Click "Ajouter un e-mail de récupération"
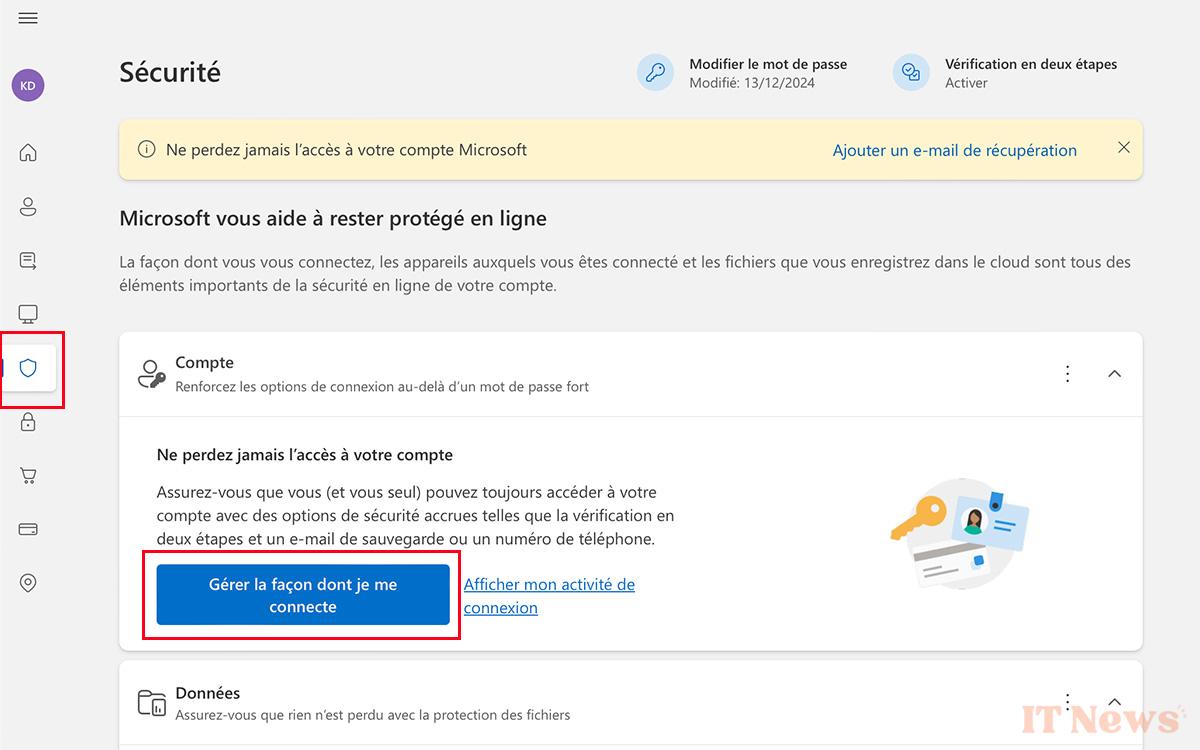The image size is (1200, 750). tap(954, 151)
